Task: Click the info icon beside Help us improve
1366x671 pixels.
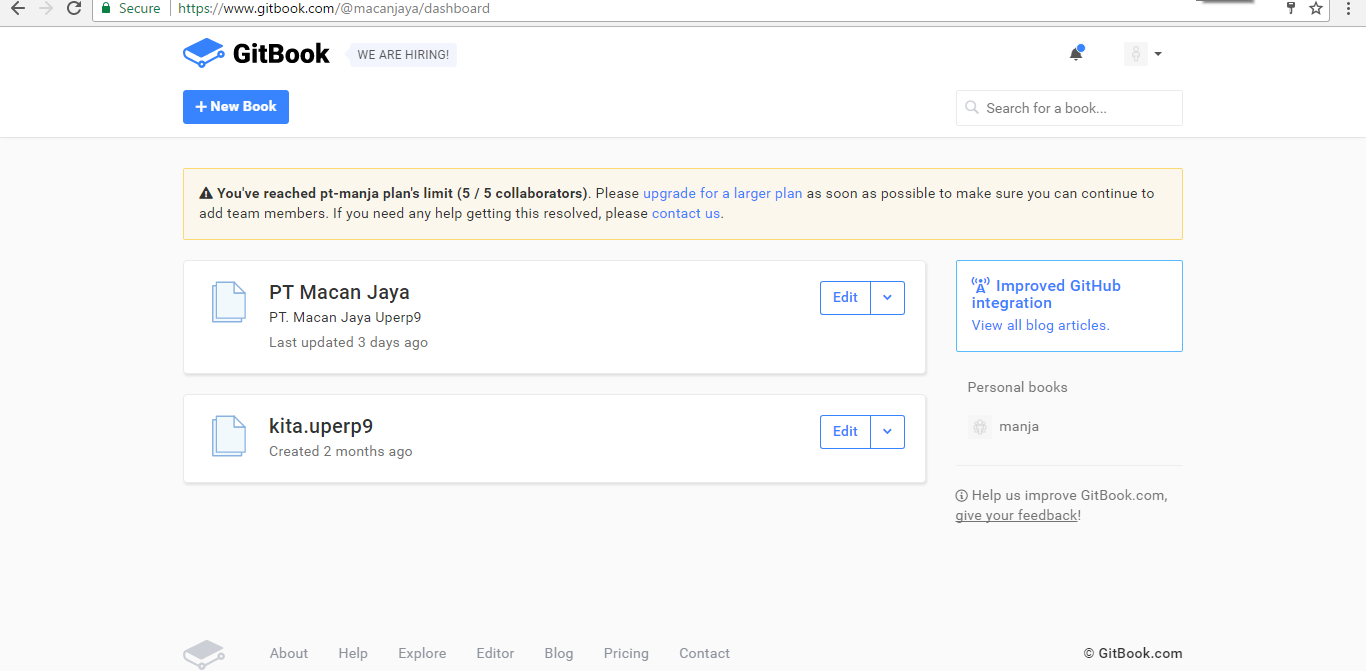Action: tap(962, 495)
